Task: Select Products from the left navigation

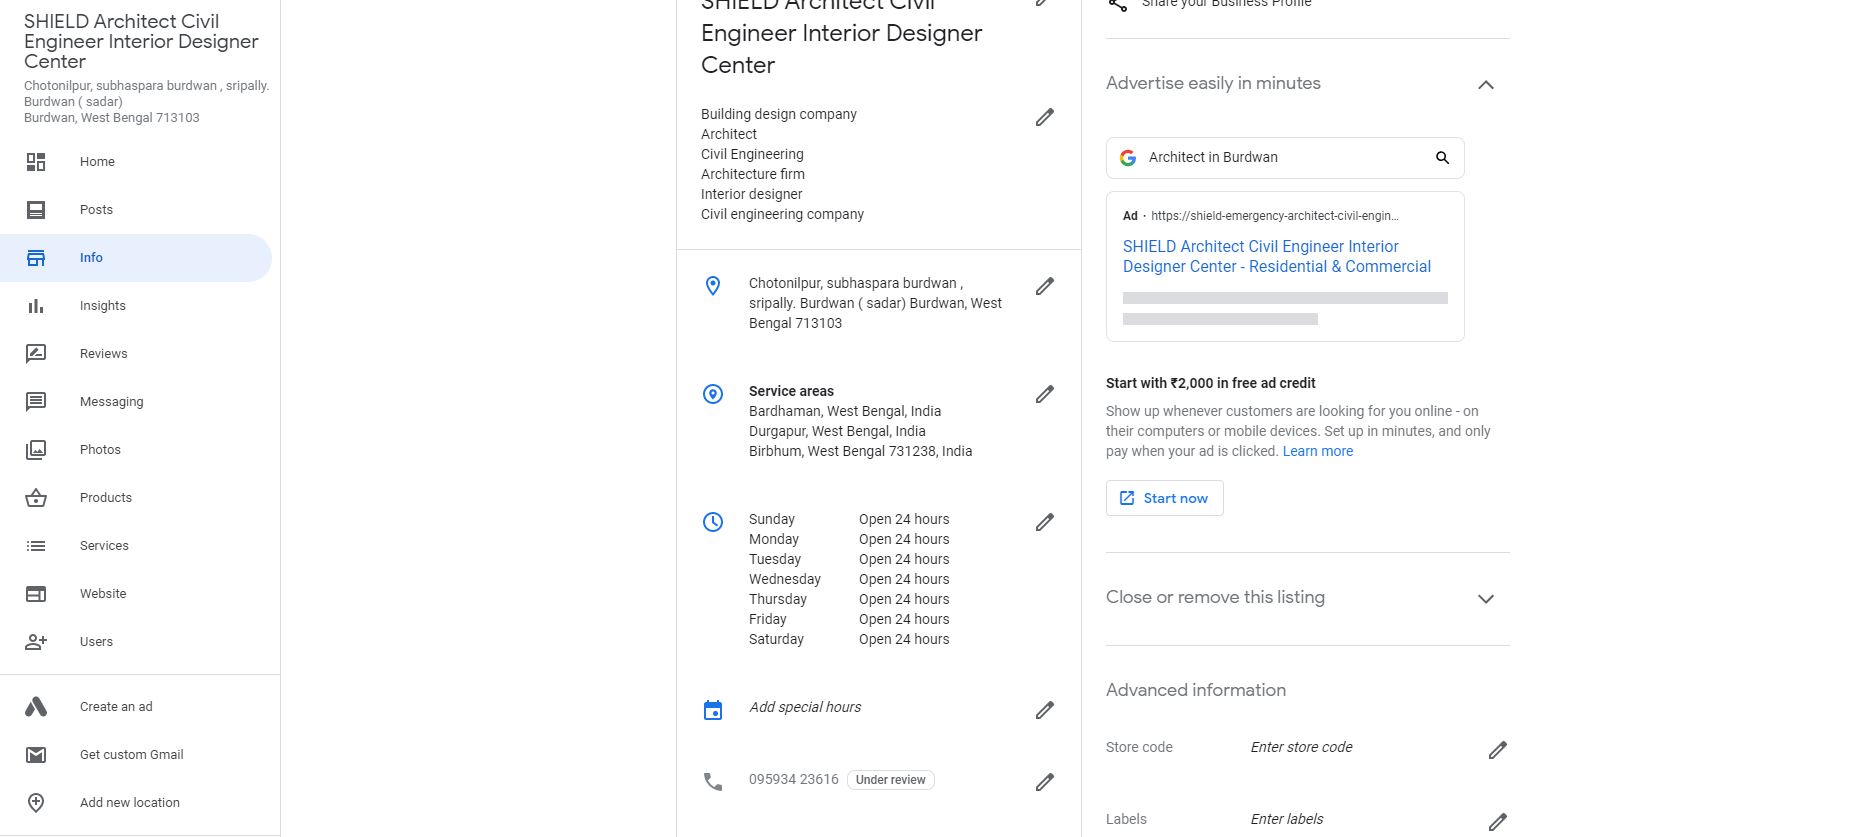Action: [106, 498]
